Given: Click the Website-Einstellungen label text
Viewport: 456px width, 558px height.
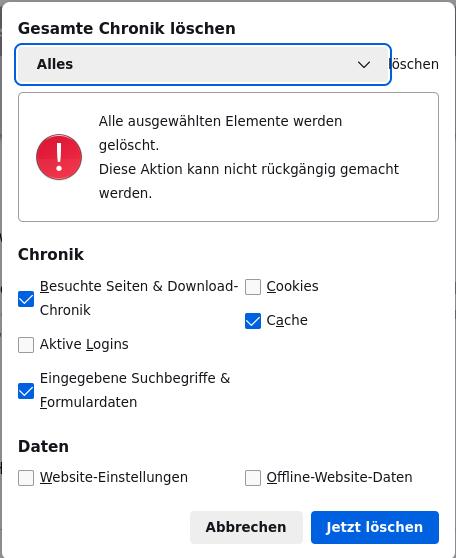Looking at the screenshot, I should tap(114, 478).
